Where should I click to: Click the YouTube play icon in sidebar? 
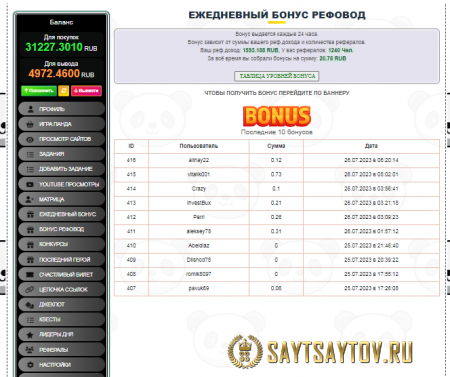click(x=30, y=184)
